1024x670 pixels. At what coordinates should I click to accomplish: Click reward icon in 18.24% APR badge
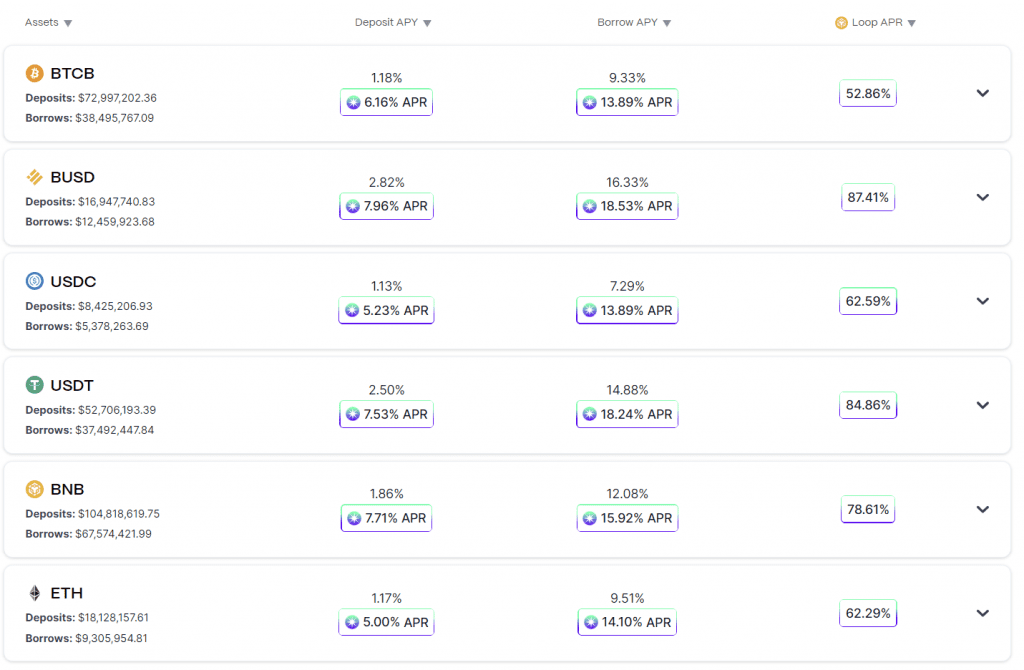click(x=590, y=414)
